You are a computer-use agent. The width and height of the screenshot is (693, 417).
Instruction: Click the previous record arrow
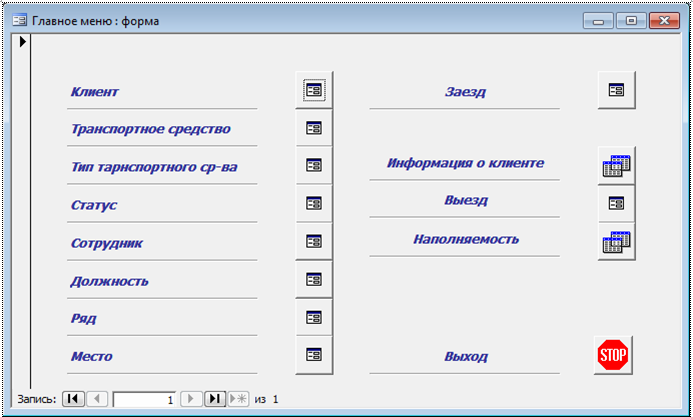pyautogui.click(x=97, y=399)
